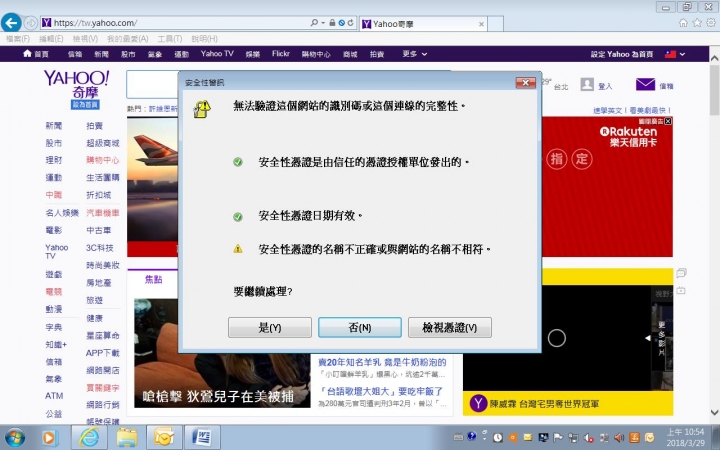Expand the 更多 dropdown in nav bar

415,54
